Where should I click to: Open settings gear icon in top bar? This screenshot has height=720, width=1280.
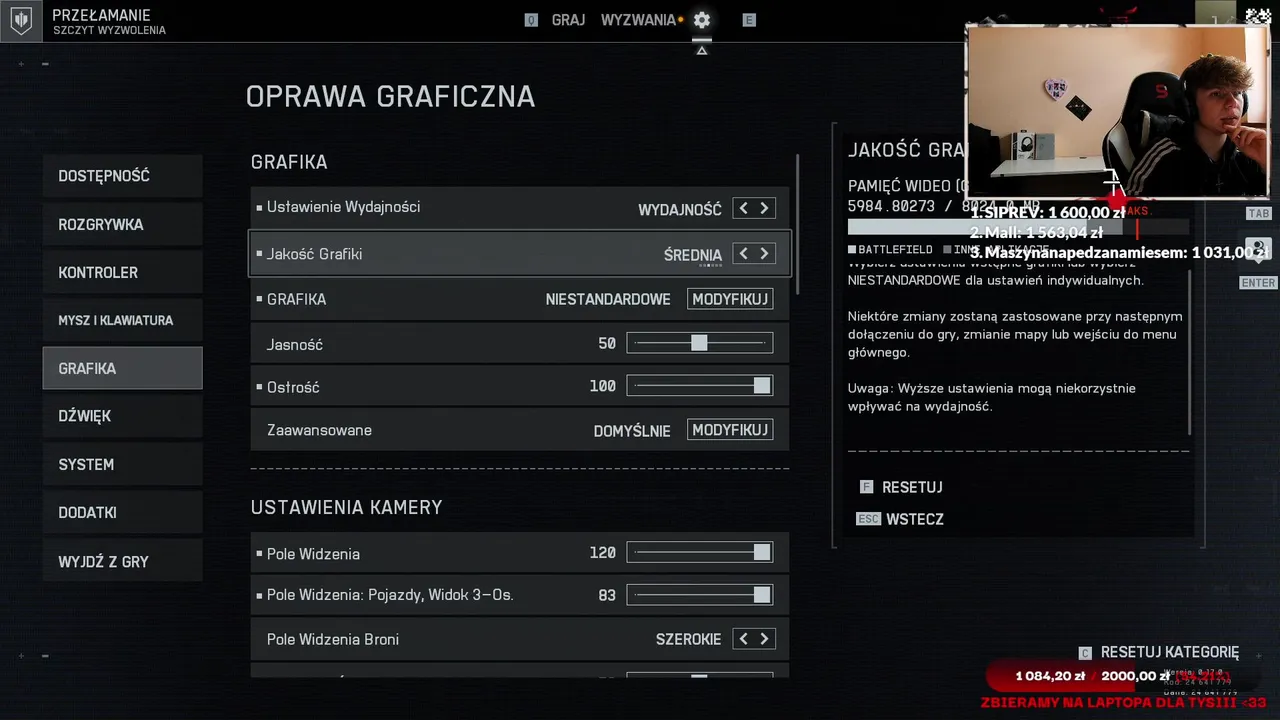pyautogui.click(x=702, y=20)
